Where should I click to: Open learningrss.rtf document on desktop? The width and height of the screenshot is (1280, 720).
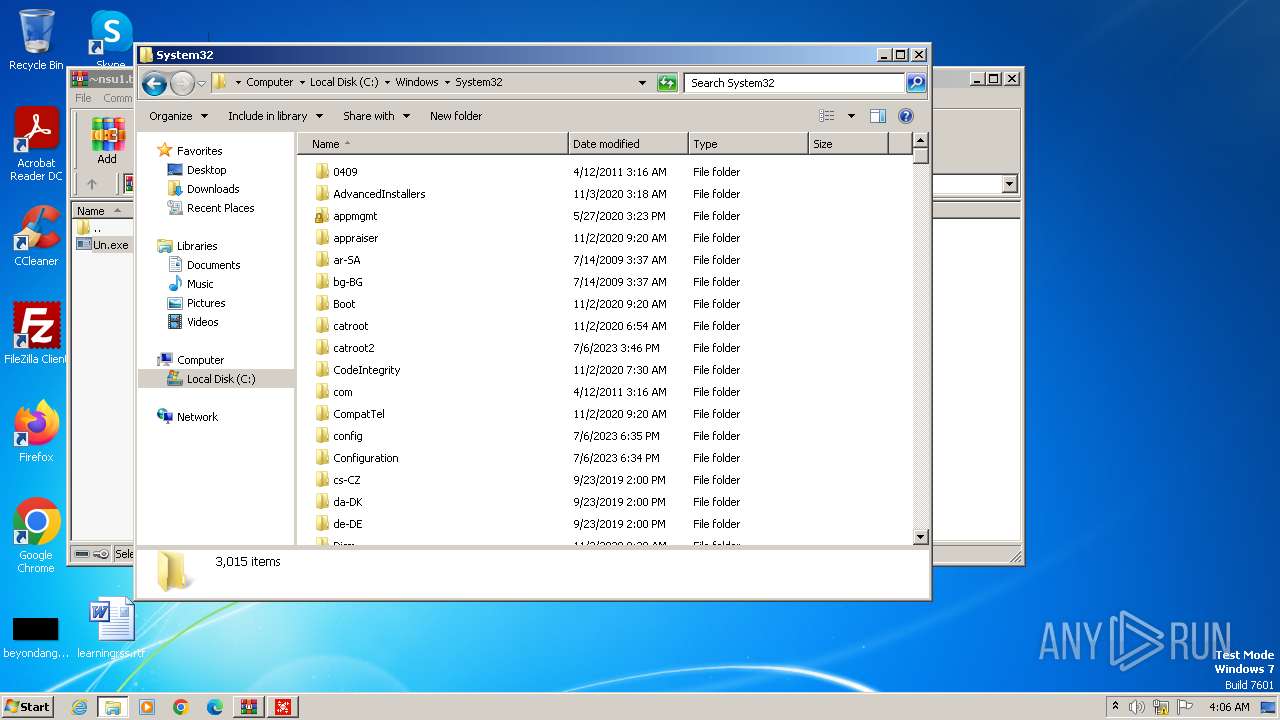(x=111, y=629)
